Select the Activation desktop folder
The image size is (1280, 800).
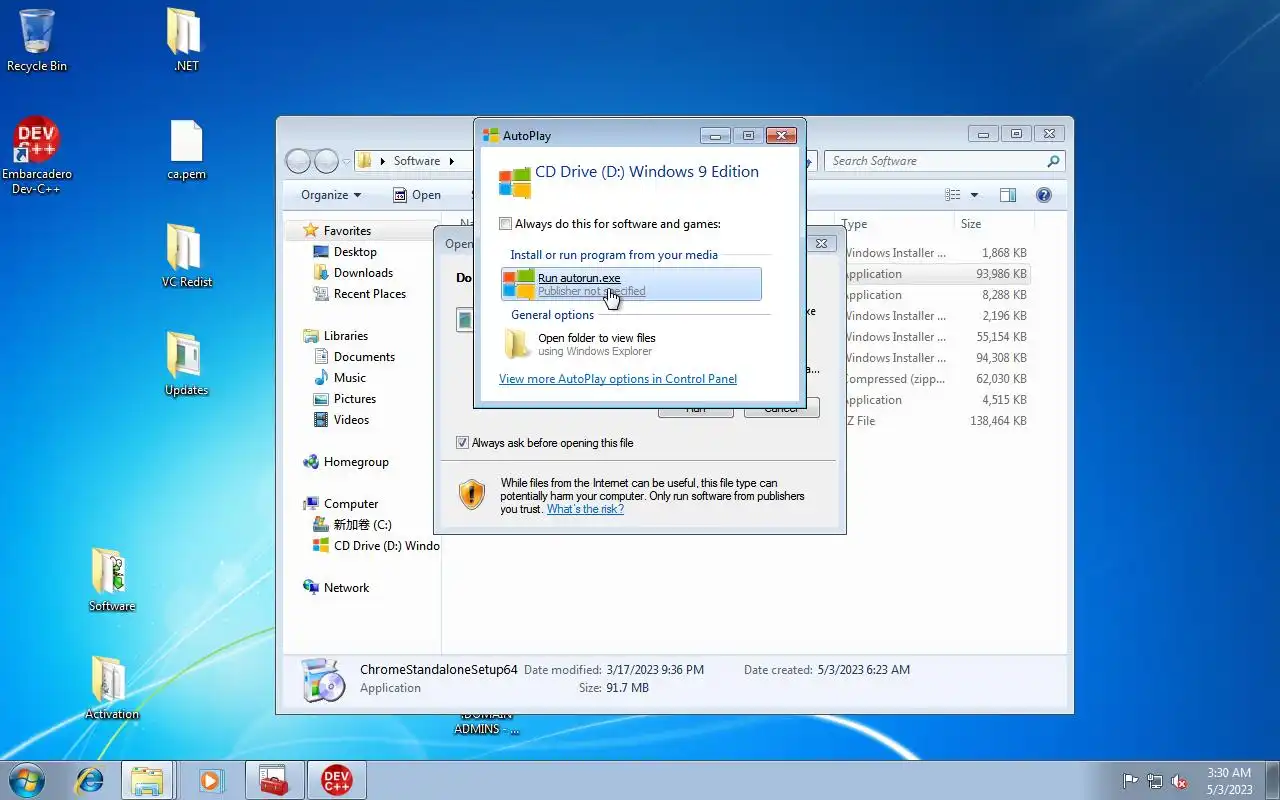click(x=112, y=688)
